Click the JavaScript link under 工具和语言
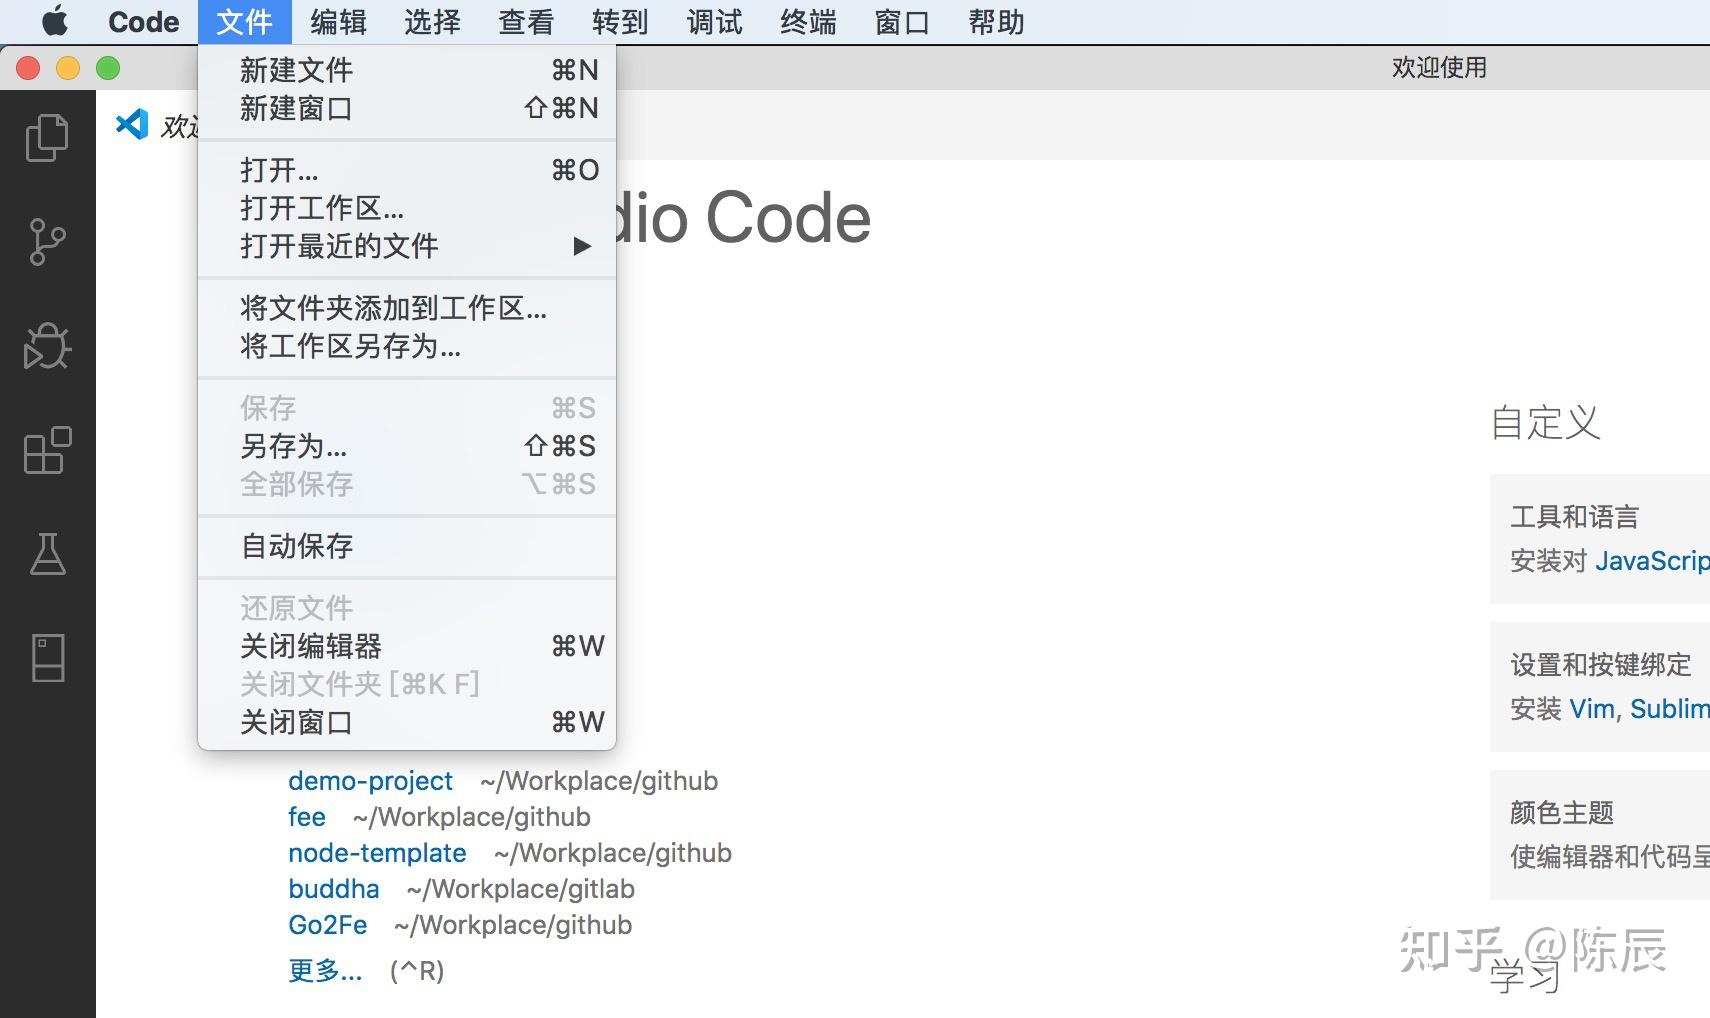The width and height of the screenshot is (1710, 1018). click(1652, 561)
